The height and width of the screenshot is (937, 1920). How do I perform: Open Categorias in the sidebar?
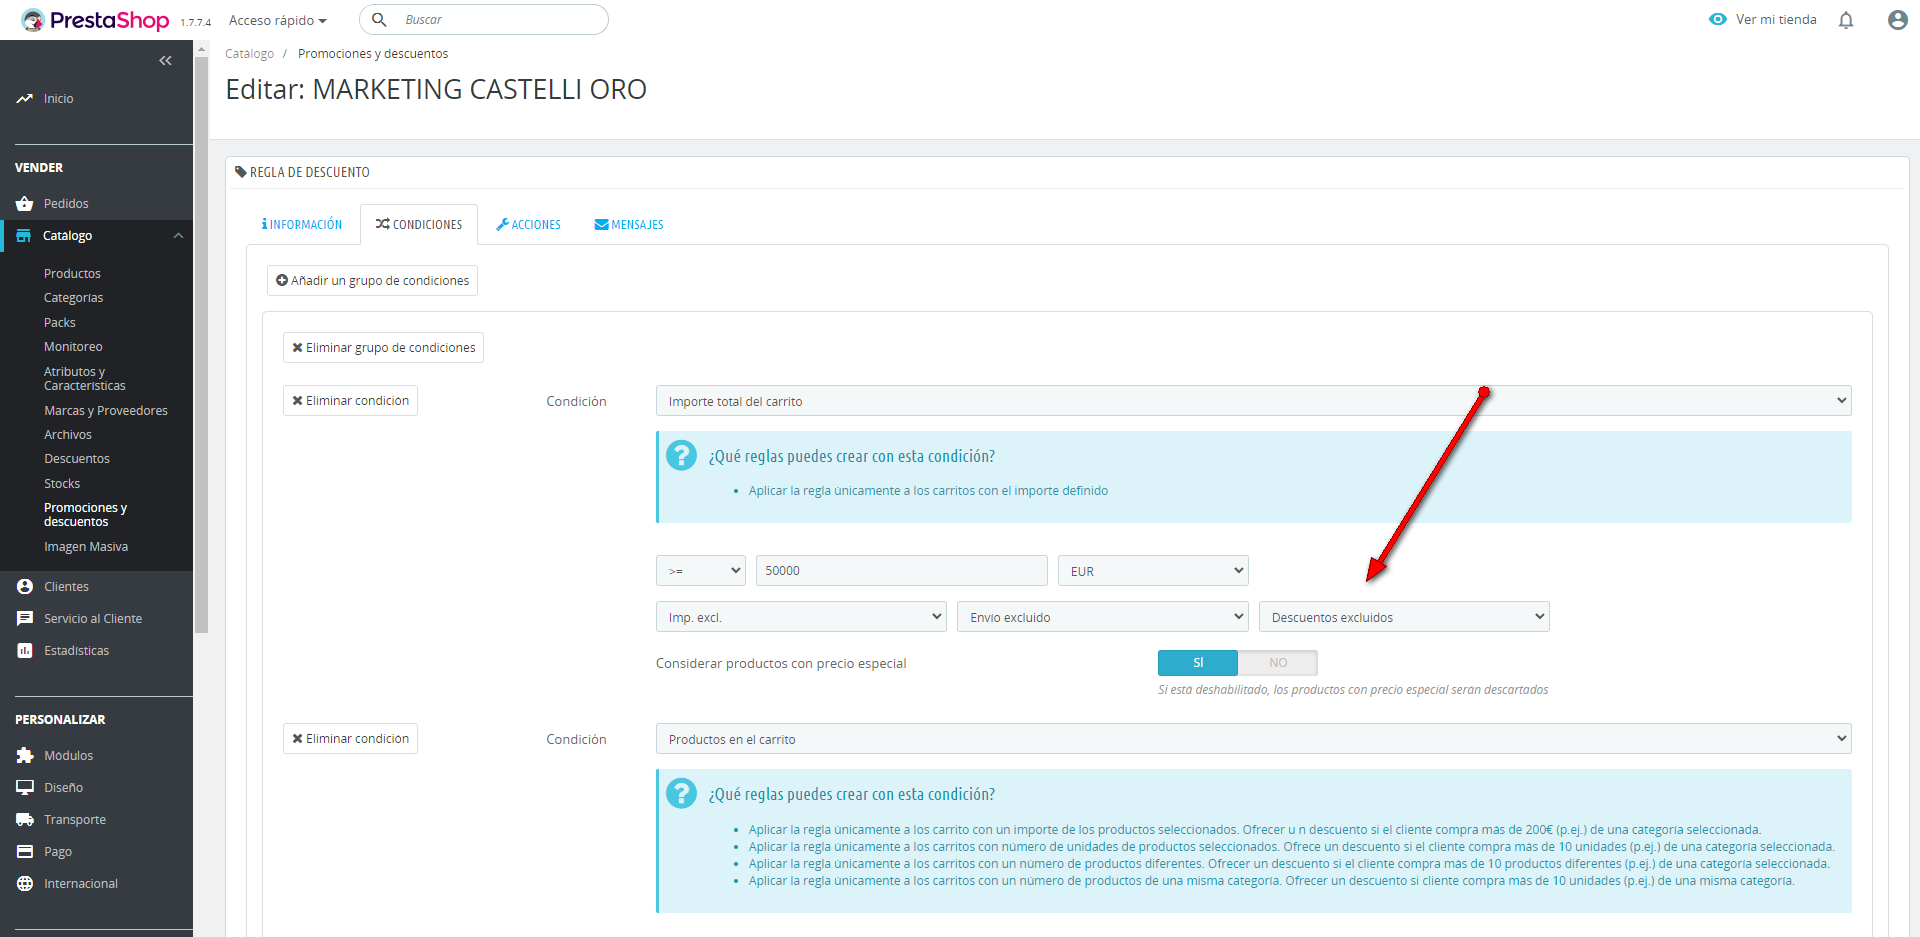tap(73, 298)
